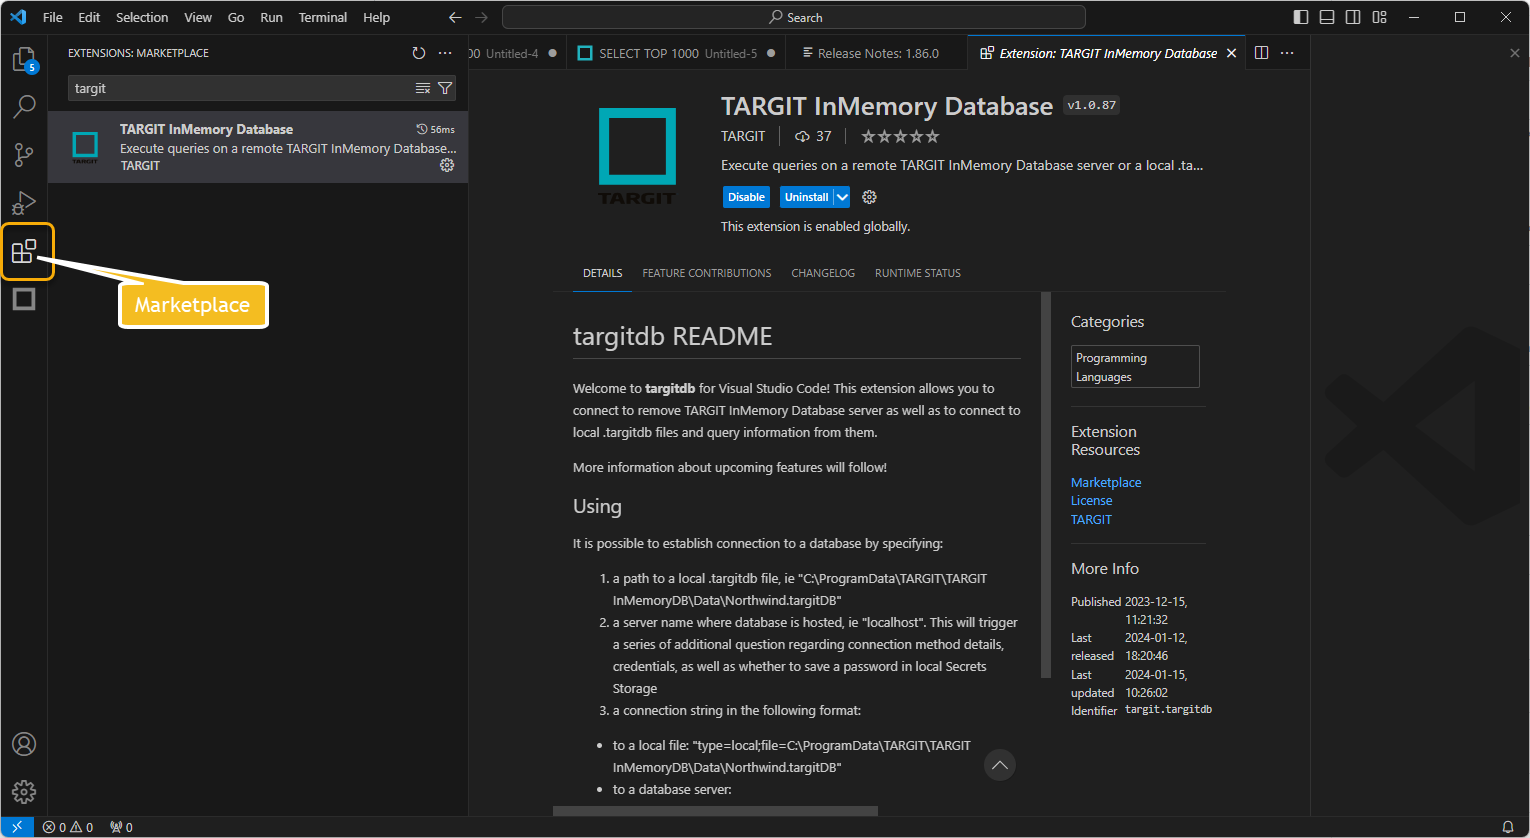1530x838 pixels.
Task: Switch to the Feature Contributions tab
Action: click(706, 273)
